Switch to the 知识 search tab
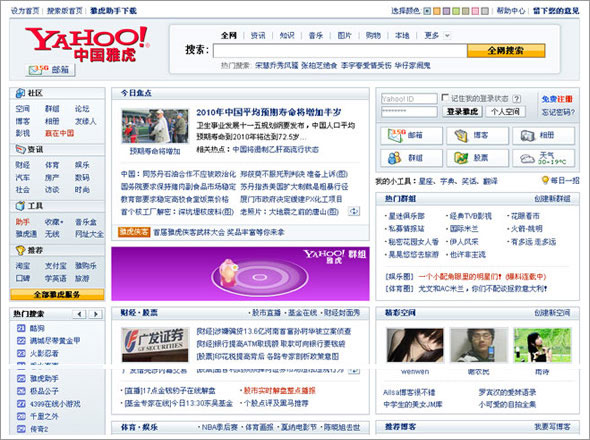 pyautogui.click(x=287, y=35)
